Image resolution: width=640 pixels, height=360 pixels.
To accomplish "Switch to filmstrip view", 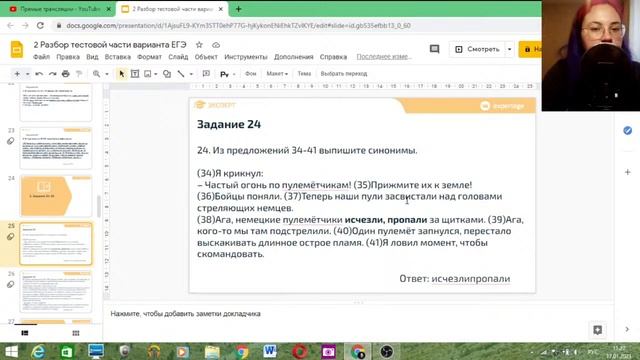I will click(x=25, y=333).
